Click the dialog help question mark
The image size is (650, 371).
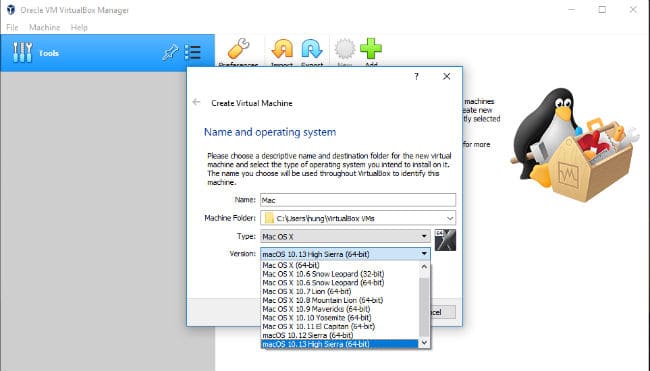pos(416,76)
